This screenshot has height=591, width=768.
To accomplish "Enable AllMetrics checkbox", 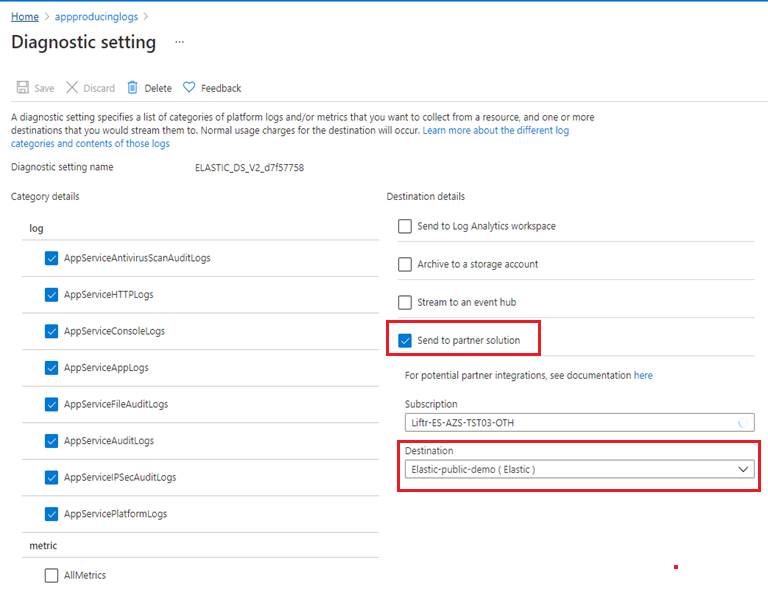I will click(x=52, y=575).
